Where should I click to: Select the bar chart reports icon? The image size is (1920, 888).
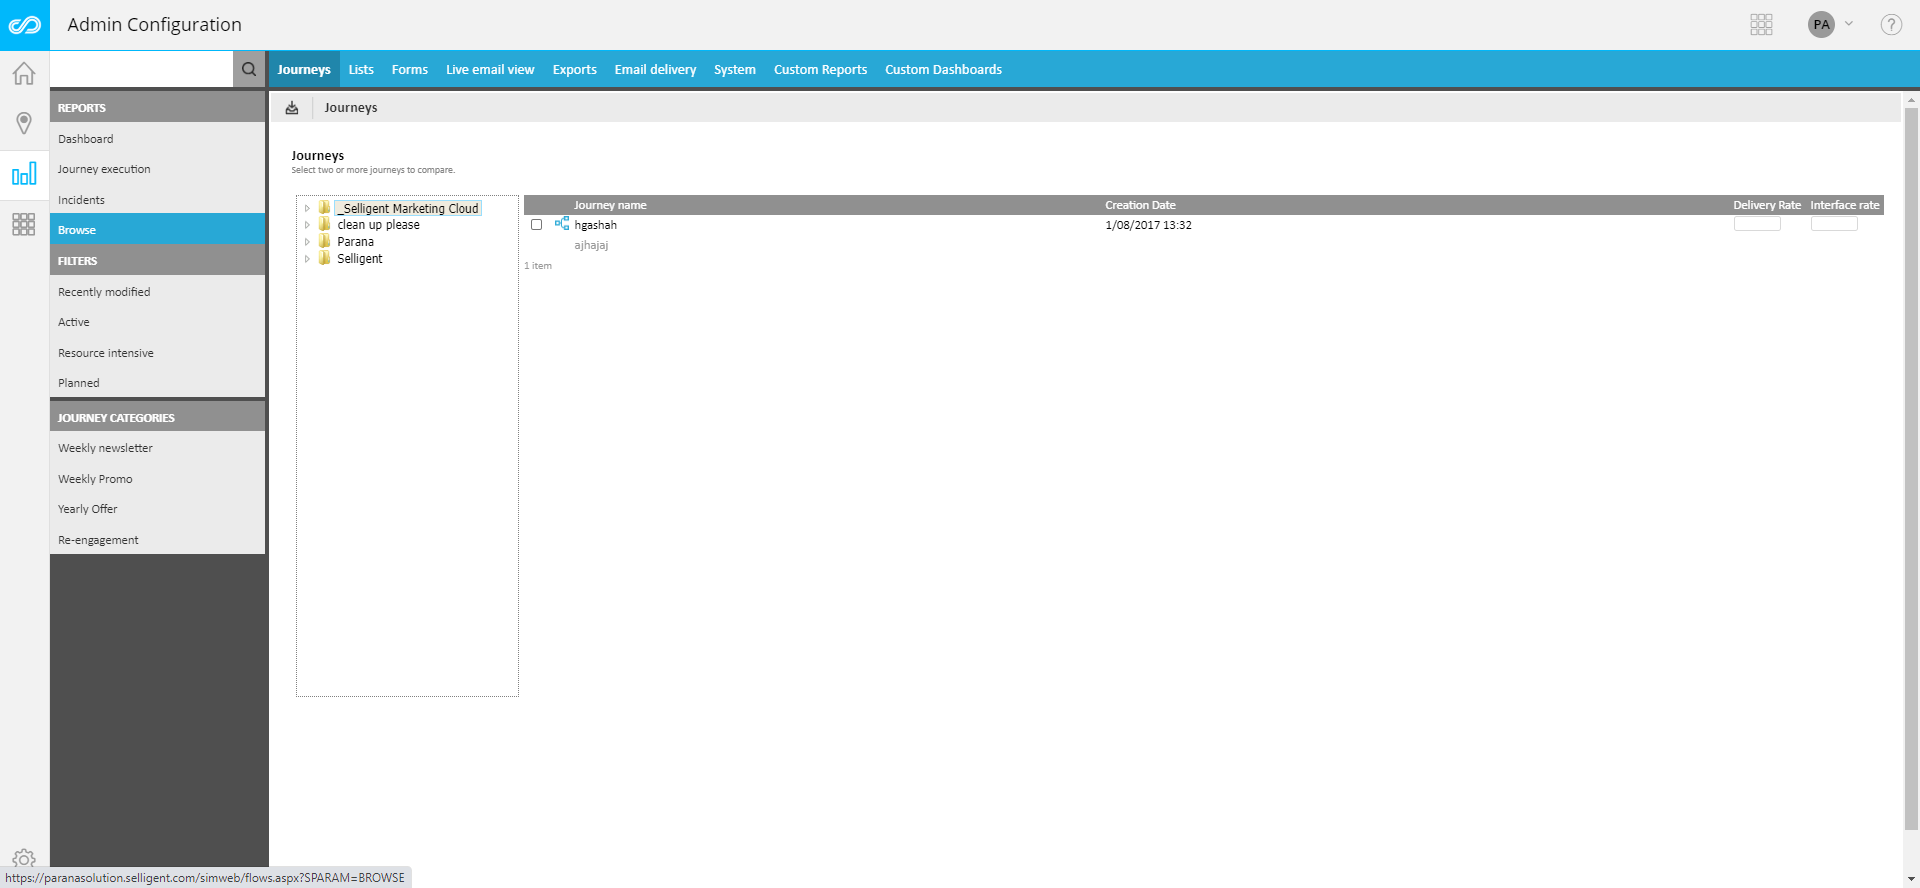24,174
